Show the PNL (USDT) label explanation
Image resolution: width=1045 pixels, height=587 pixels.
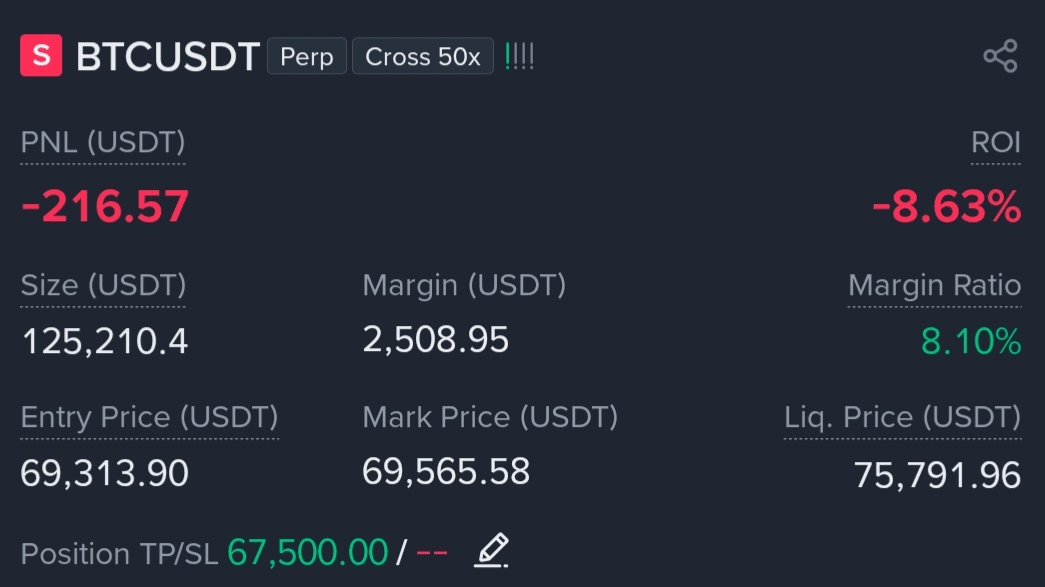pos(103,143)
